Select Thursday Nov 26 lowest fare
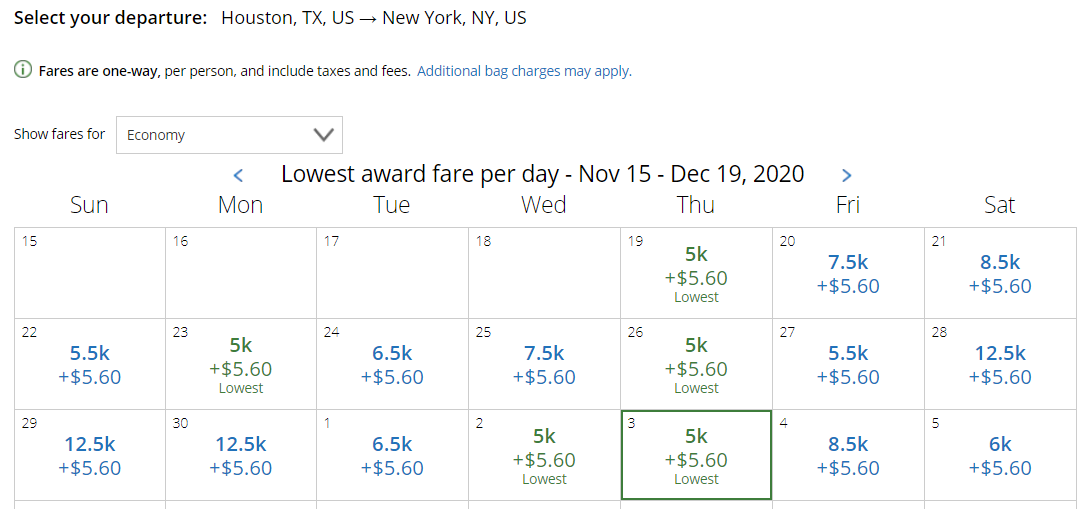The height and width of the screenshot is (509, 1087). click(x=696, y=364)
